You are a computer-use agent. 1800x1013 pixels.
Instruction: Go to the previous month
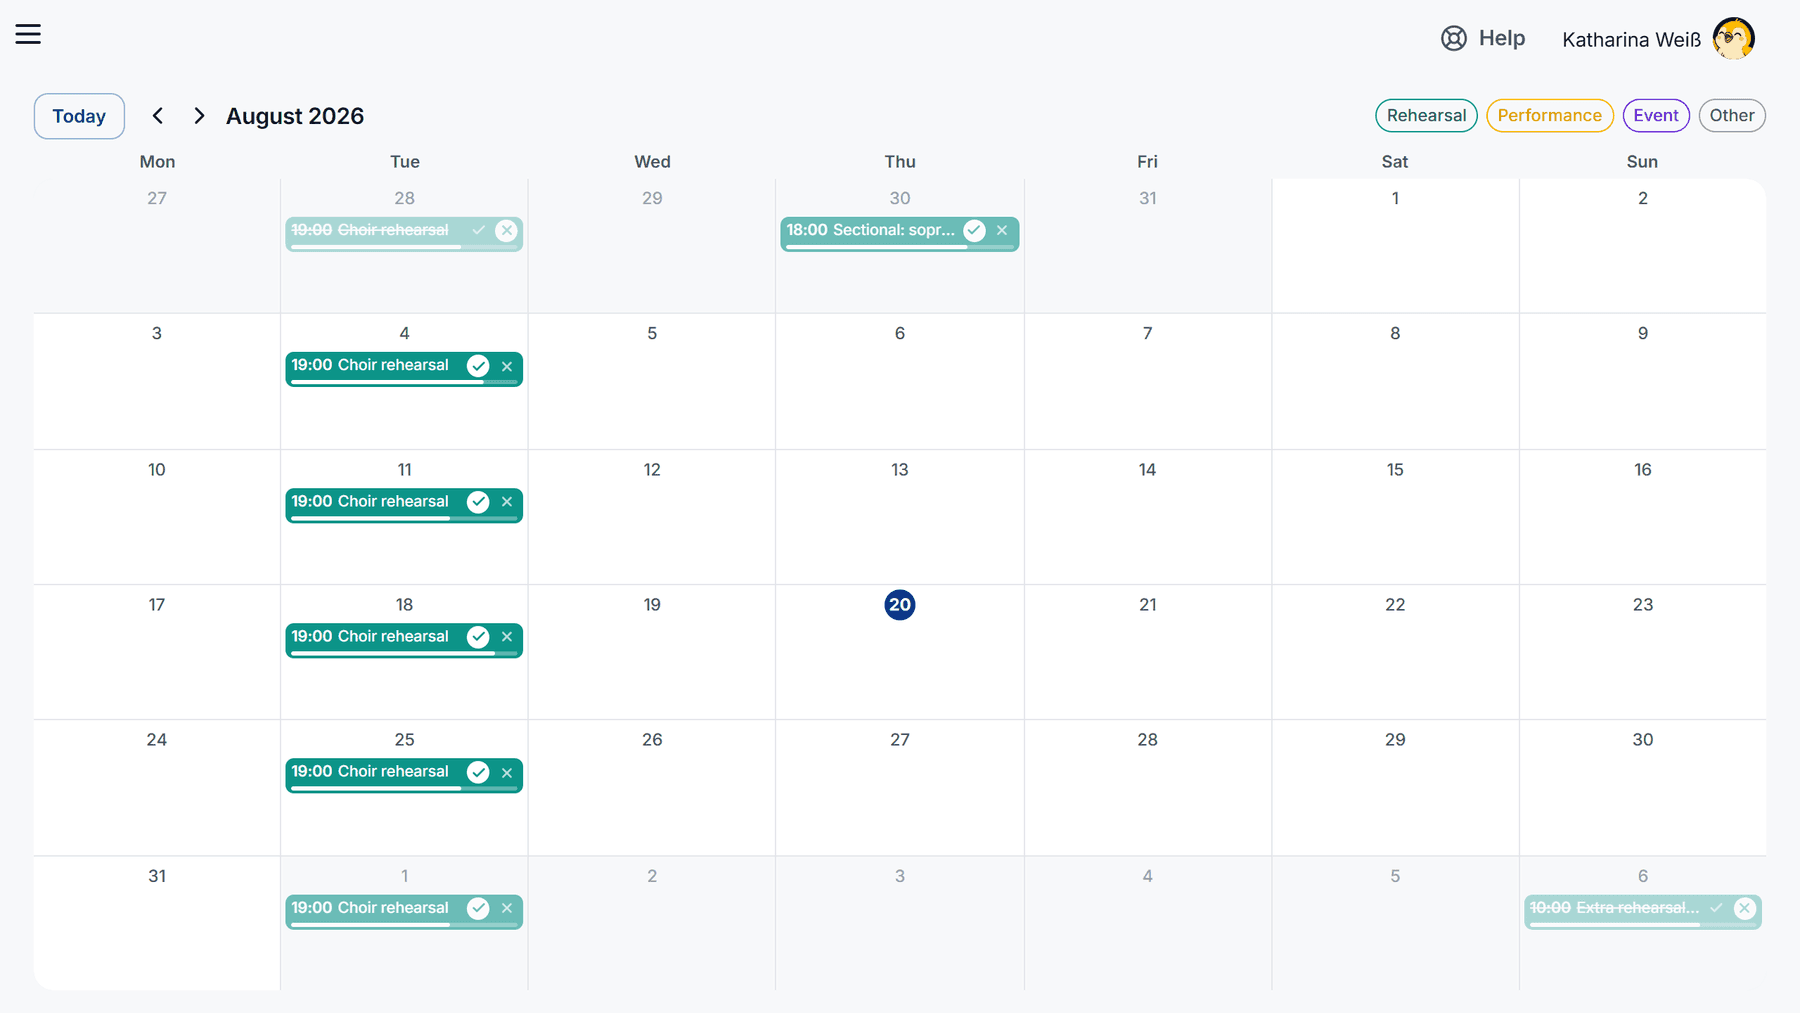158,116
